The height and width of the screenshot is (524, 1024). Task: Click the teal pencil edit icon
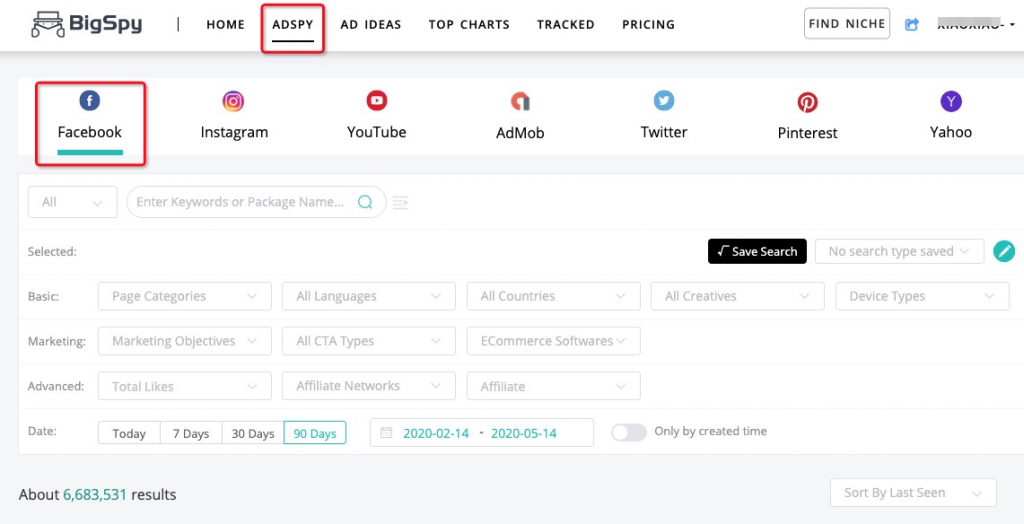click(x=1004, y=251)
